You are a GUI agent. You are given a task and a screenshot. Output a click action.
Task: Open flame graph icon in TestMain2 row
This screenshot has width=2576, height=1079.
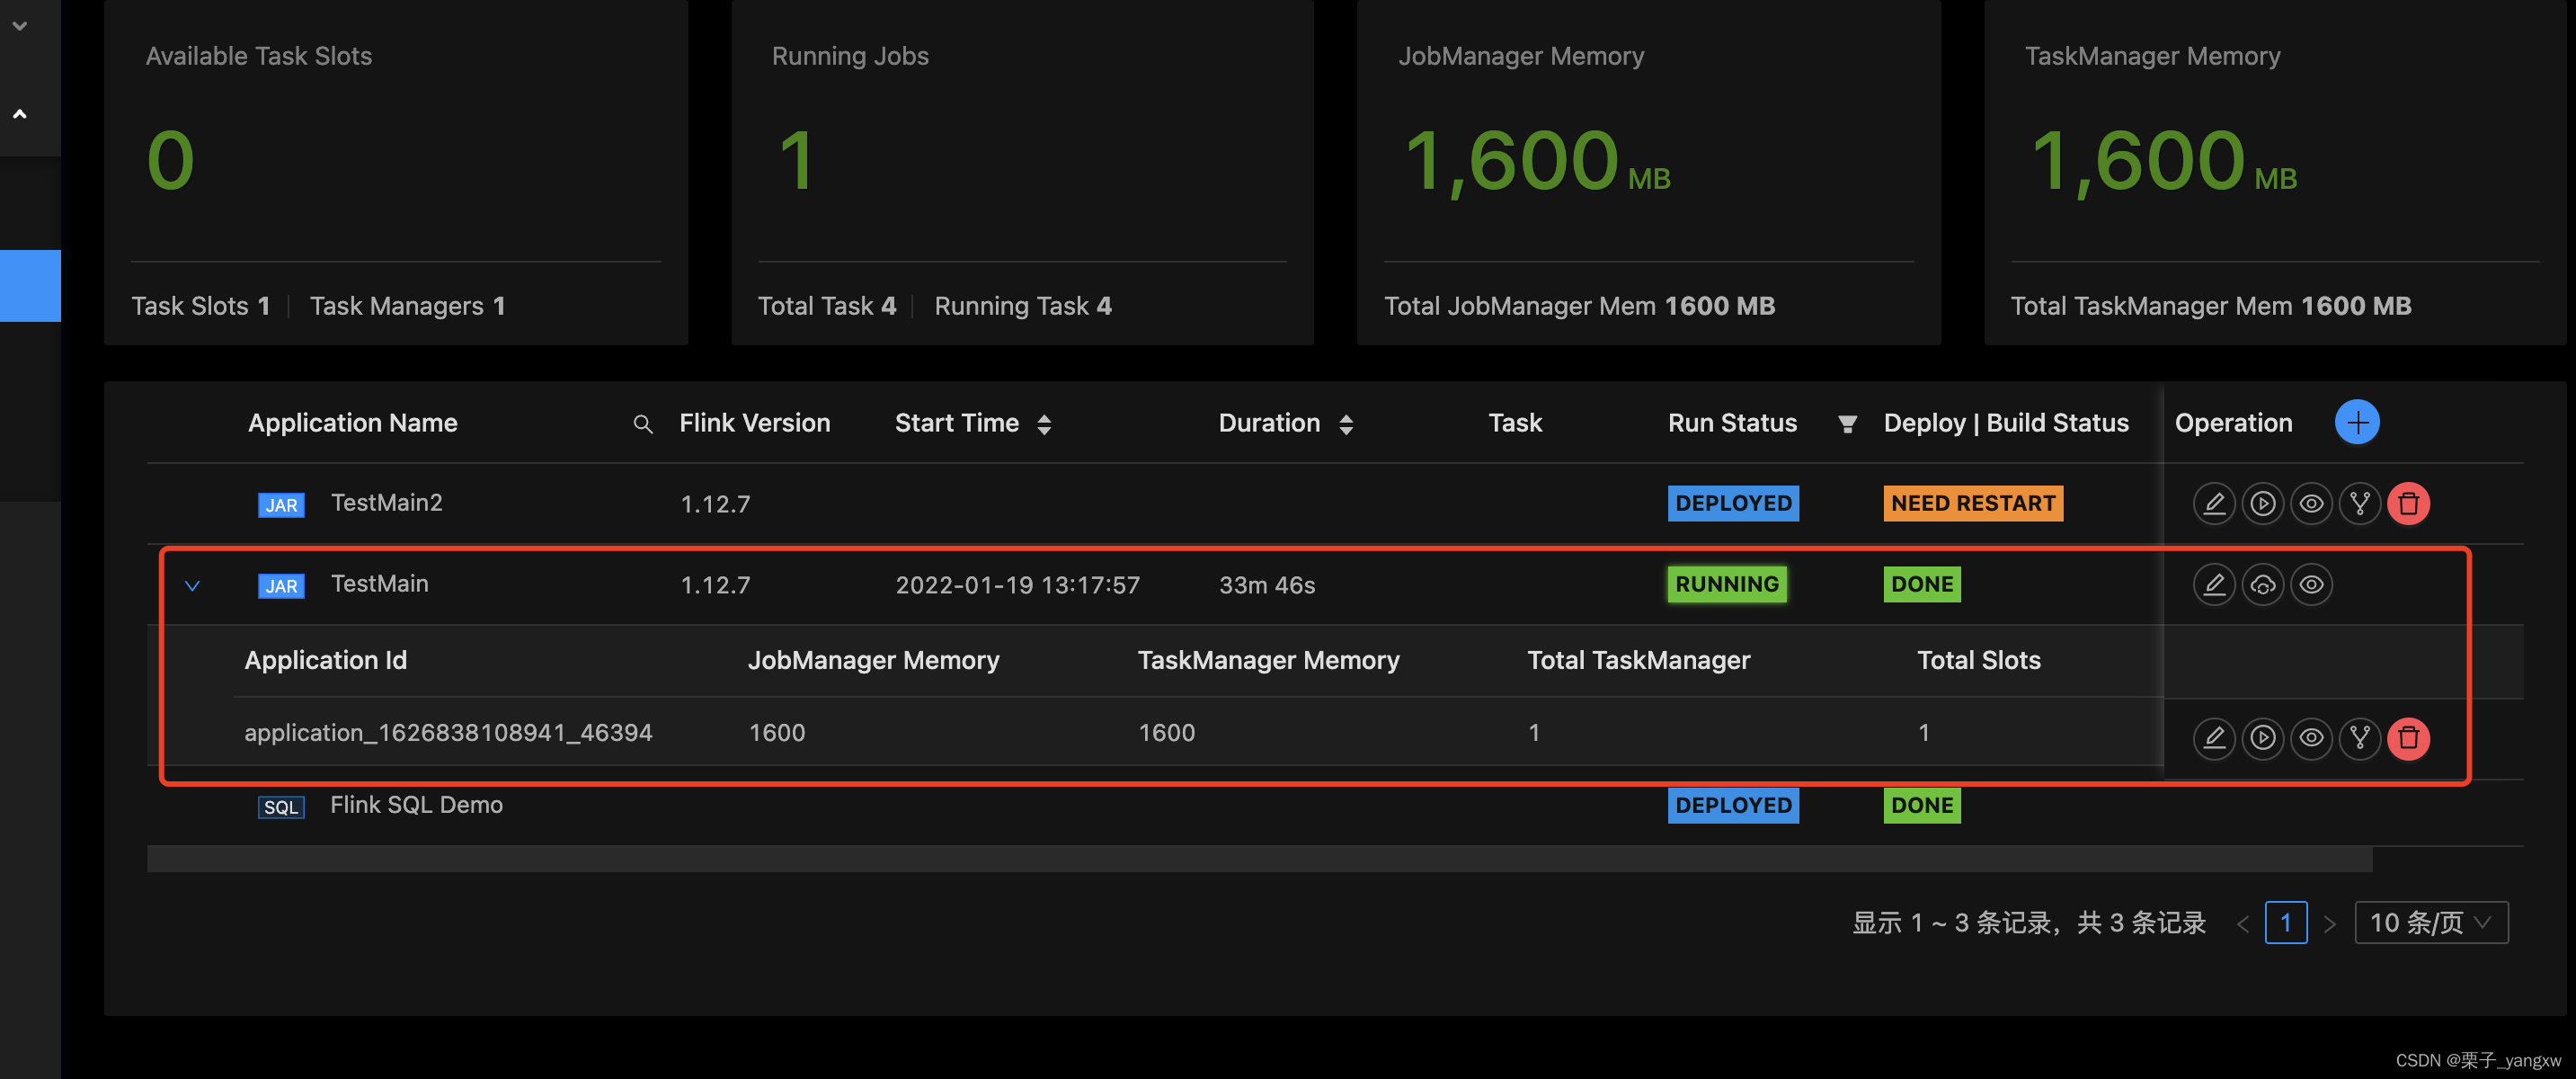(2359, 503)
